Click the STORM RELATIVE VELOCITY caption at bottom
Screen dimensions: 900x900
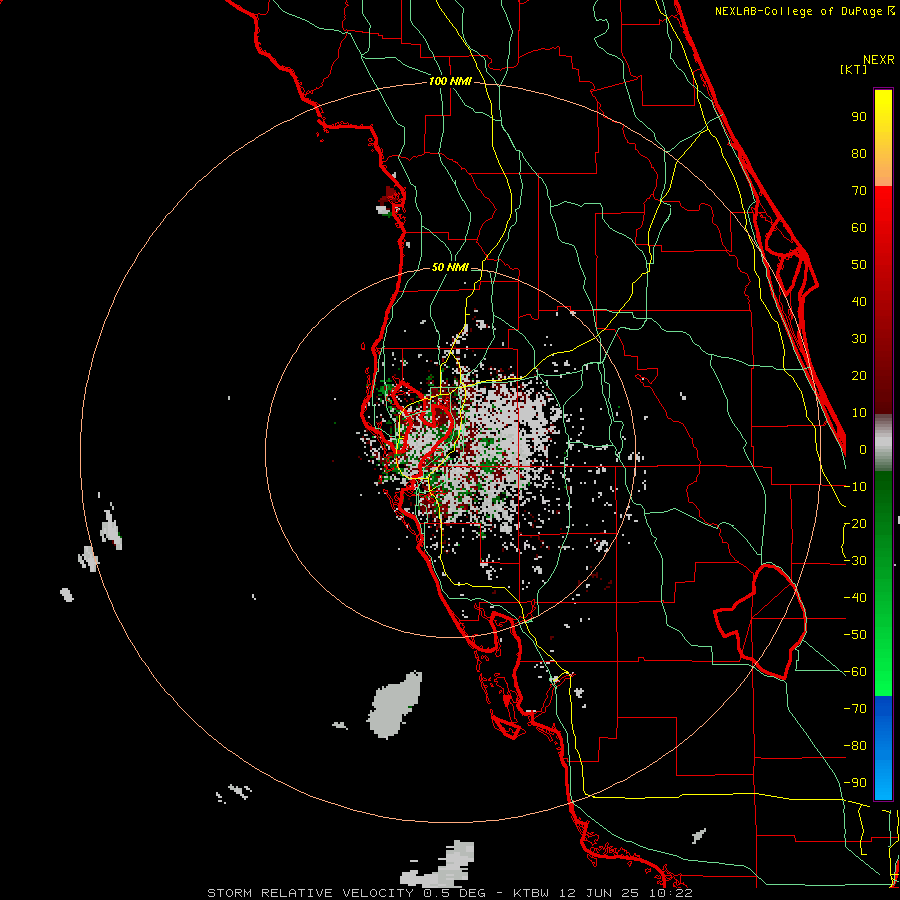click(450, 893)
